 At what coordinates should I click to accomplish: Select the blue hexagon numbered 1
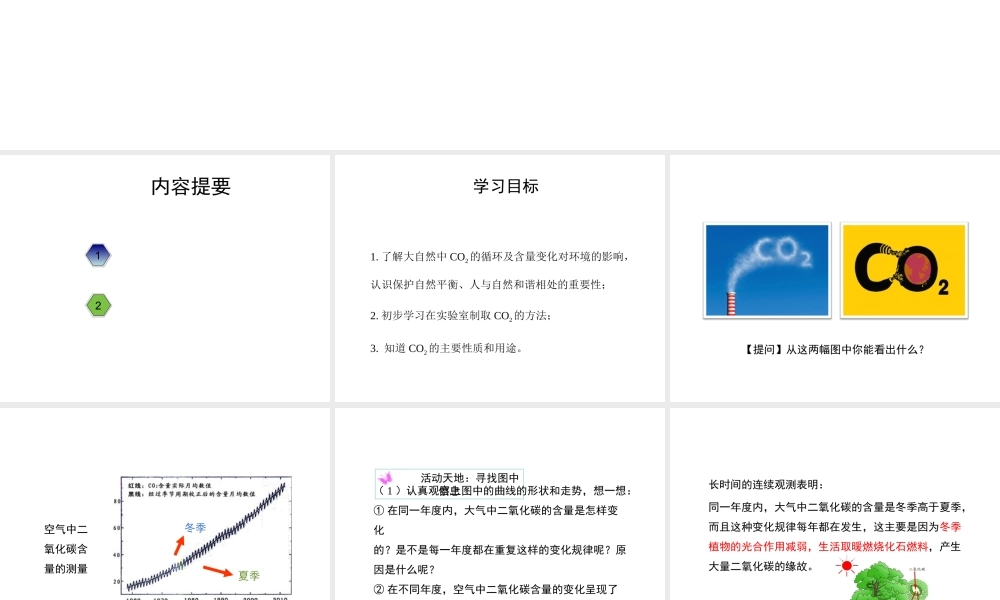tap(98, 255)
